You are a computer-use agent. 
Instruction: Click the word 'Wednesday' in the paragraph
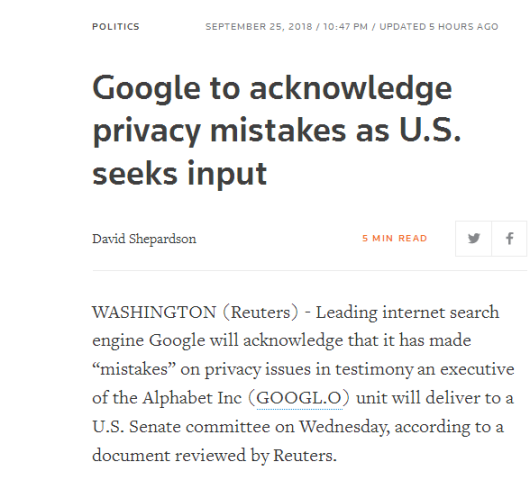(x=344, y=427)
